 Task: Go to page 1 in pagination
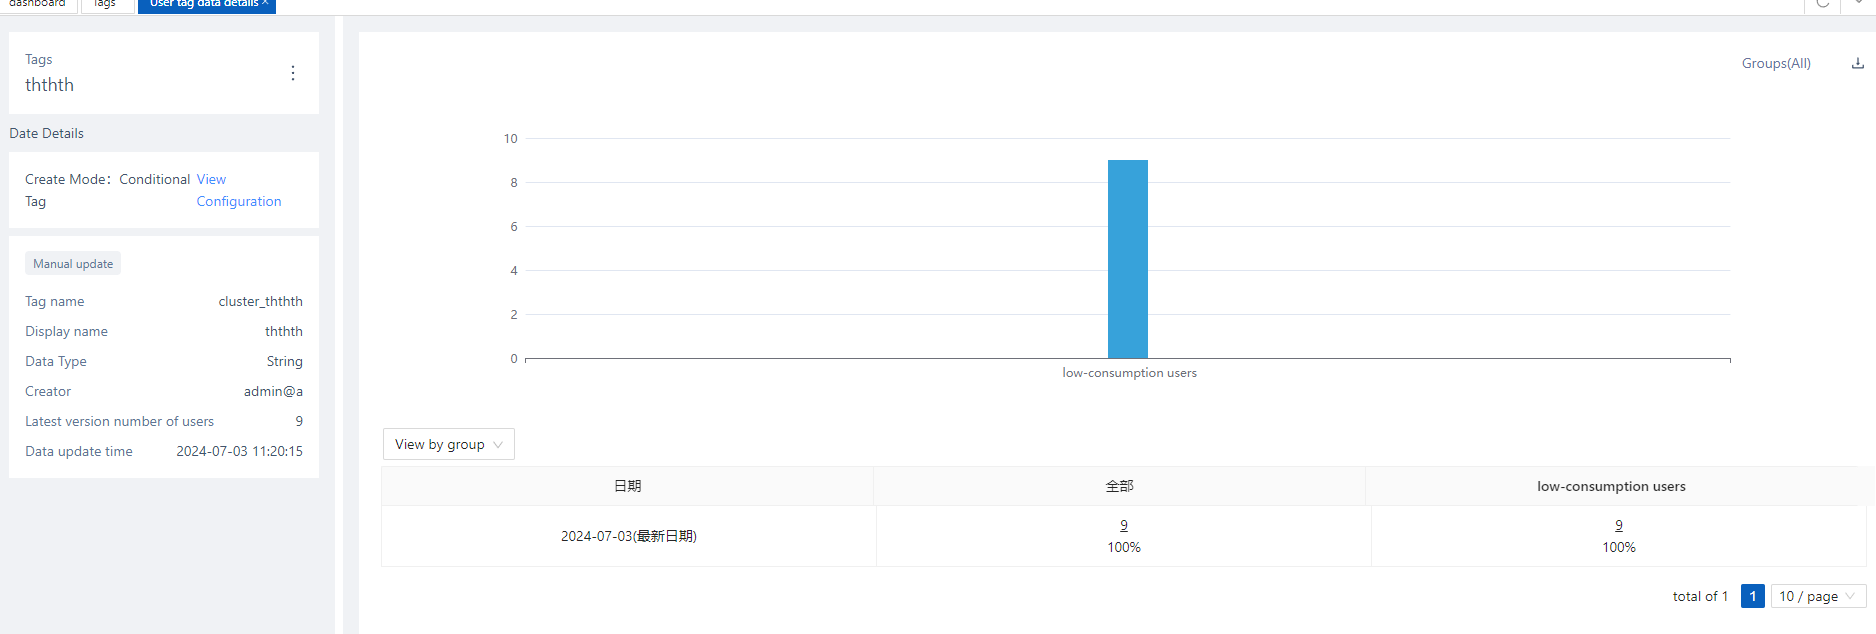coord(1752,596)
